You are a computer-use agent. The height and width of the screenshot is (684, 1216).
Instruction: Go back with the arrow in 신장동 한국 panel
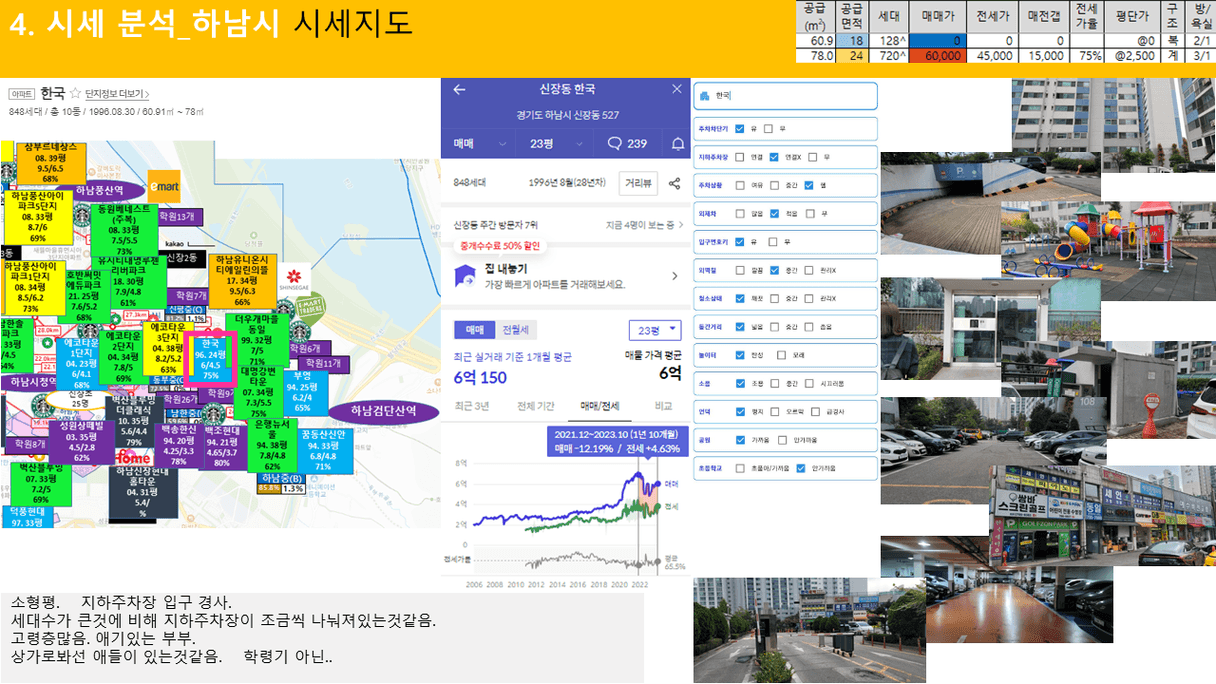coord(459,89)
